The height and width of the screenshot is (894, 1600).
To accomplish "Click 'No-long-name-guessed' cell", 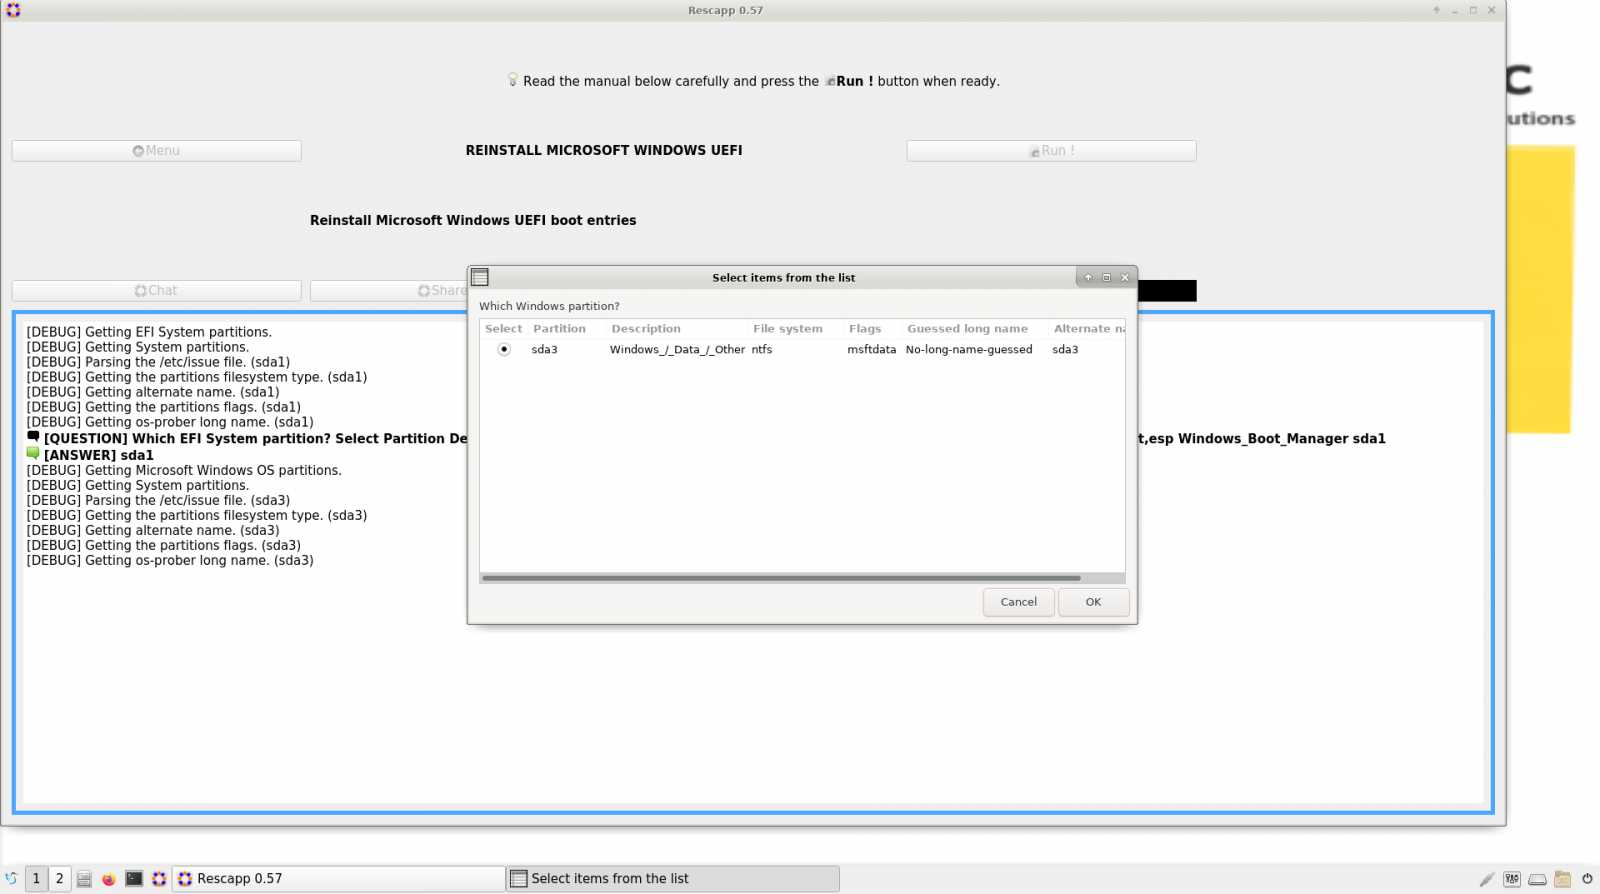I will pos(969,350).
